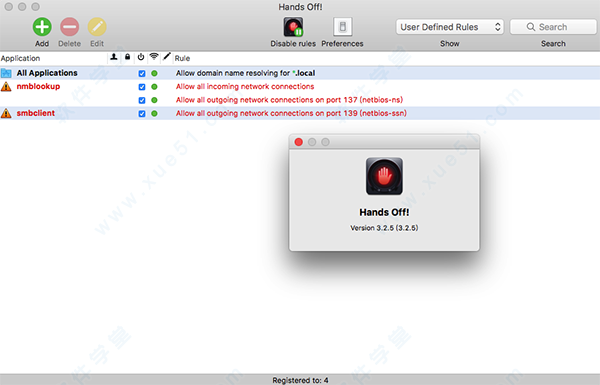Click rule text for port 139 (netbios-ssn)
Image resolution: width=600 pixels, height=385 pixels.
[291, 113]
